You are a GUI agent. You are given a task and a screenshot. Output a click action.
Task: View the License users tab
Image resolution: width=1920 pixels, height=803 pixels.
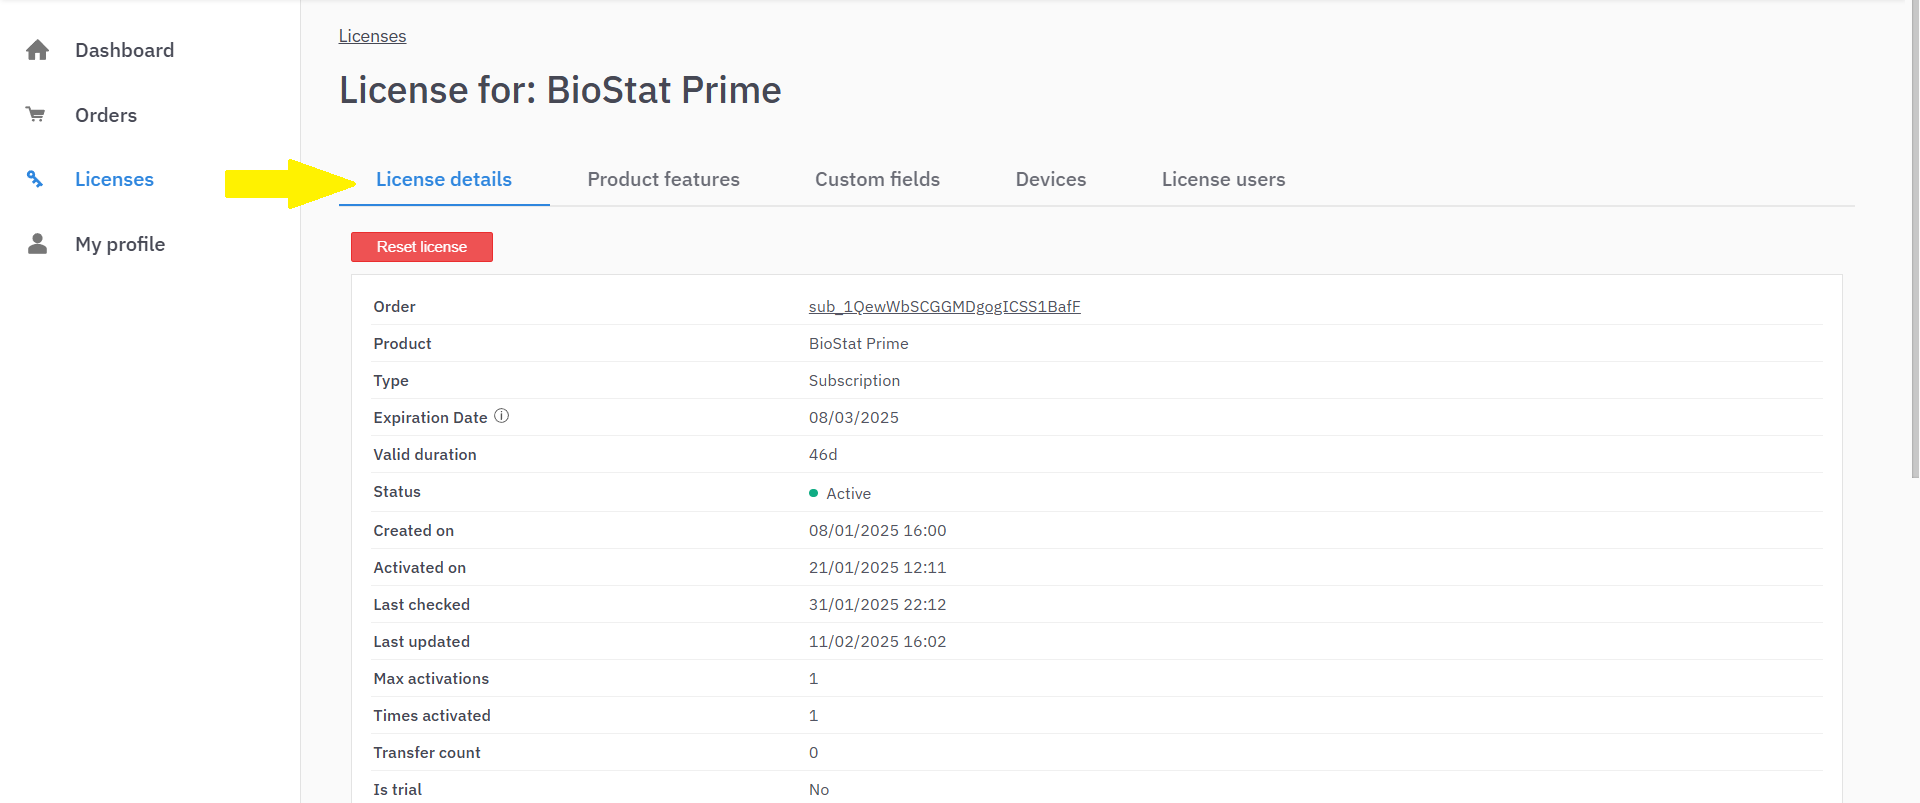(x=1223, y=179)
